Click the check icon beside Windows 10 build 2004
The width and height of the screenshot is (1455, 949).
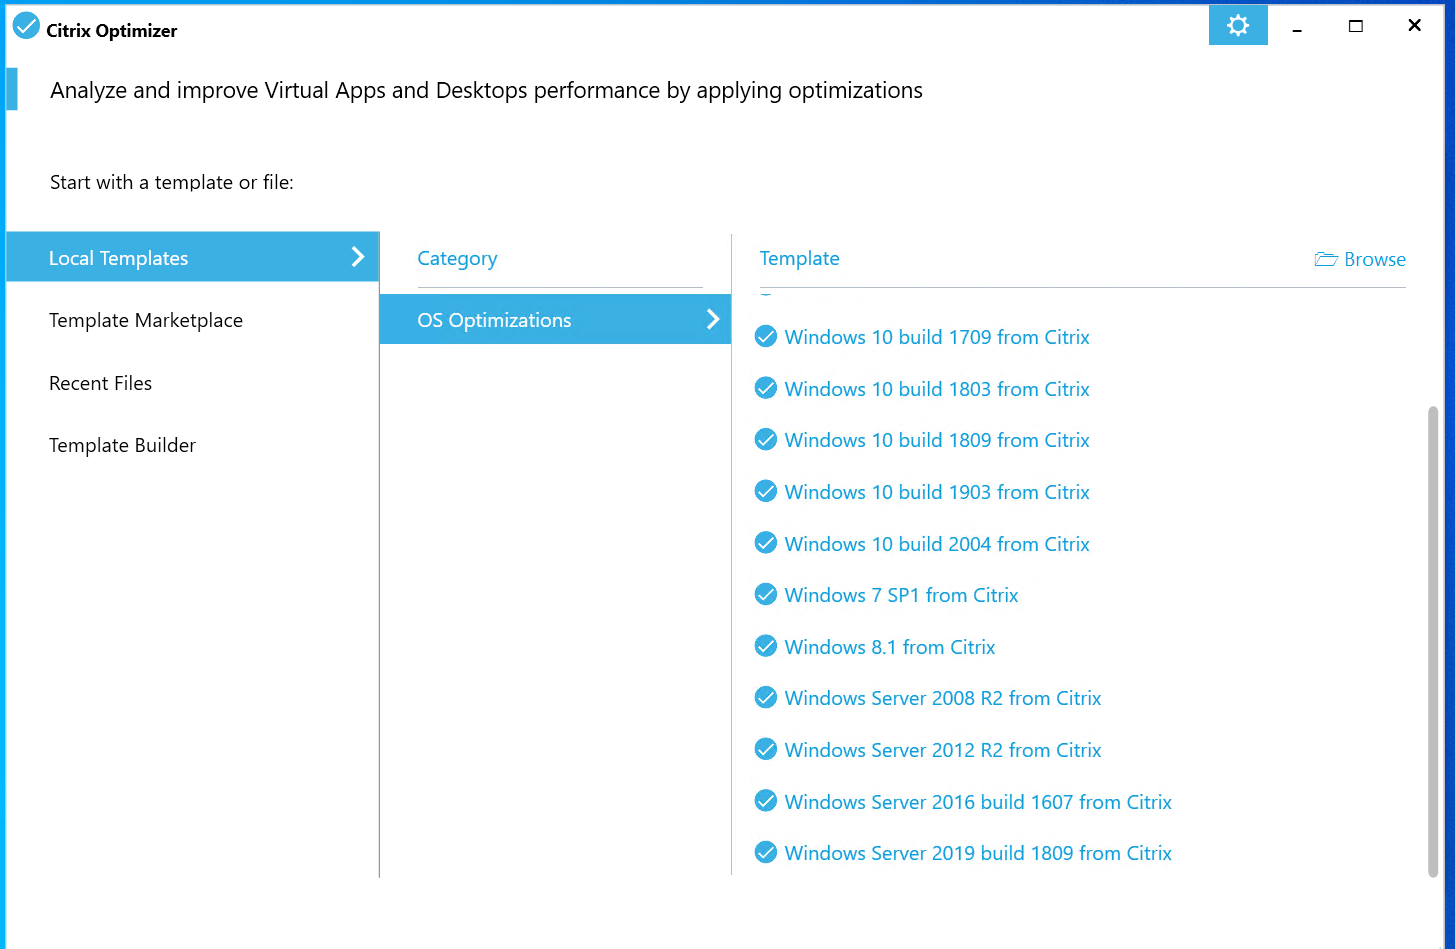tap(766, 543)
